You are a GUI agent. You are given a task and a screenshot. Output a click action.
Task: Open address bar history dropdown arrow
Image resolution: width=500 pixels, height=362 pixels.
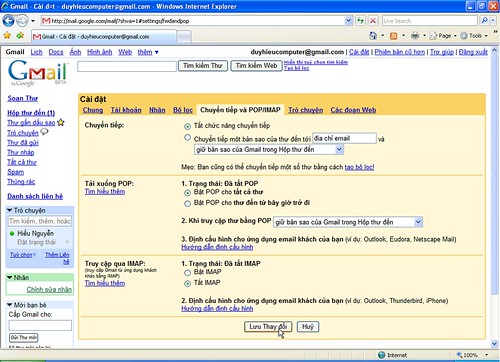click(348, 21)
